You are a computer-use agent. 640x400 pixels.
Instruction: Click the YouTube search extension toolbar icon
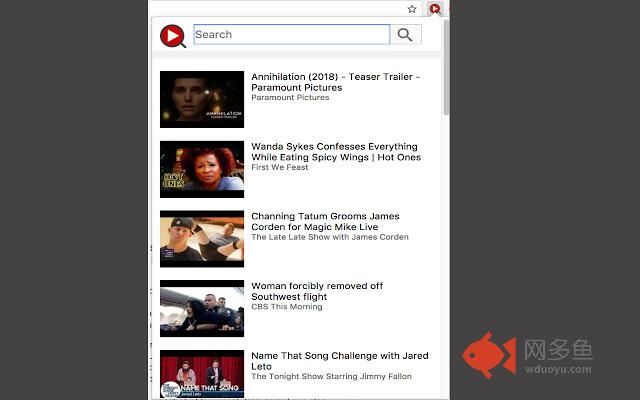point(435,9)
